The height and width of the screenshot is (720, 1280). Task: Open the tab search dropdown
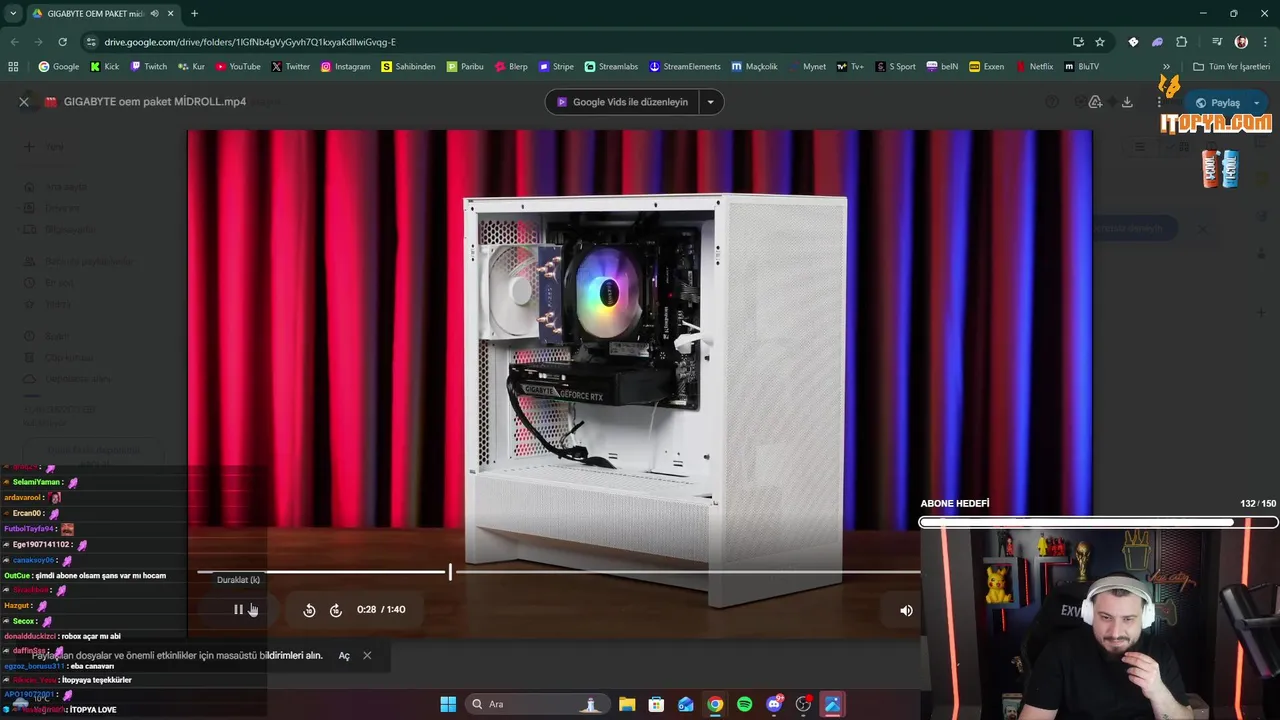13,14
